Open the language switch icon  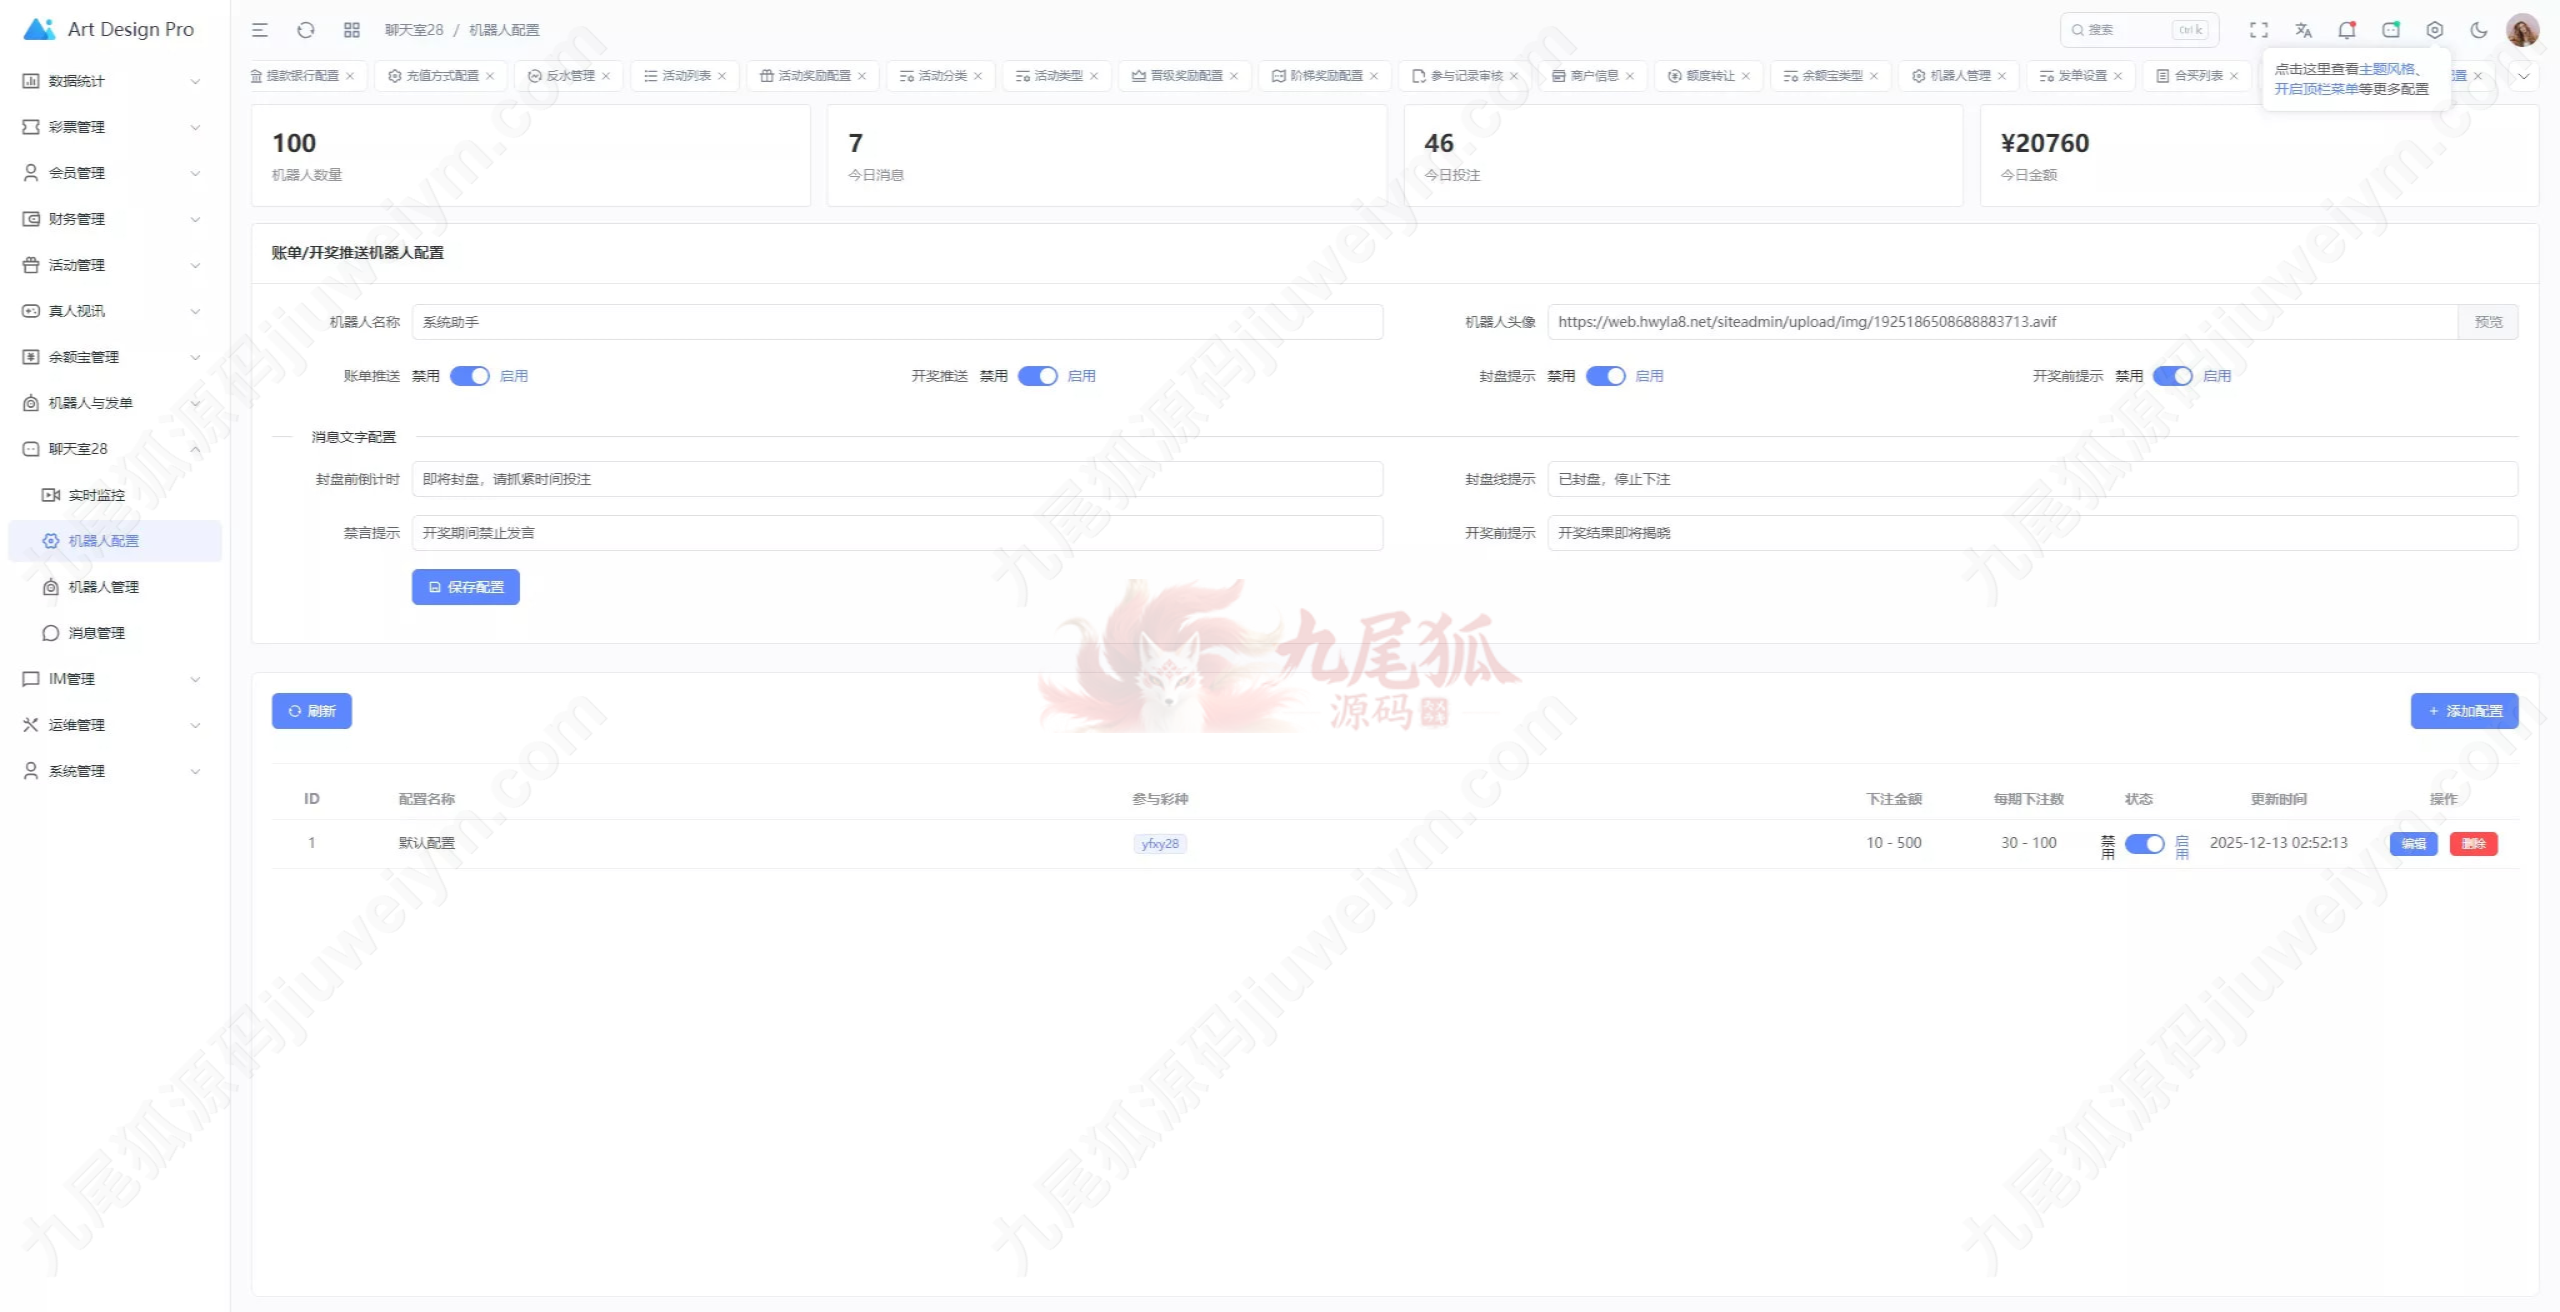[2303, 30]
